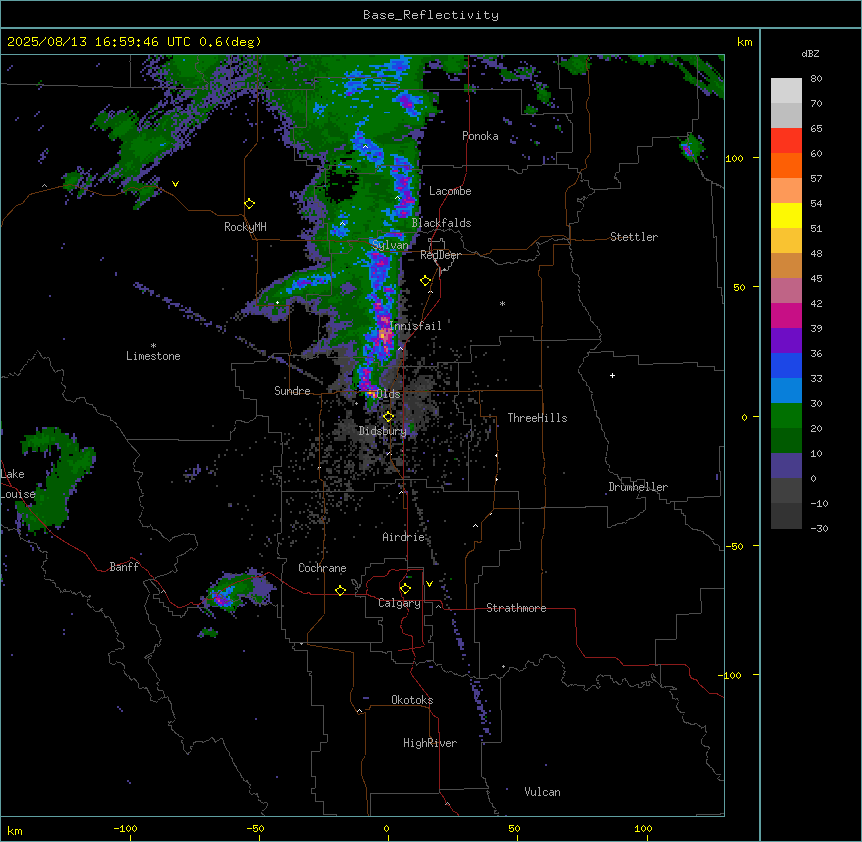Click the Vulcan city label
Image resolution: width=862 pixels, height=842 pixels.
(542, 792)
